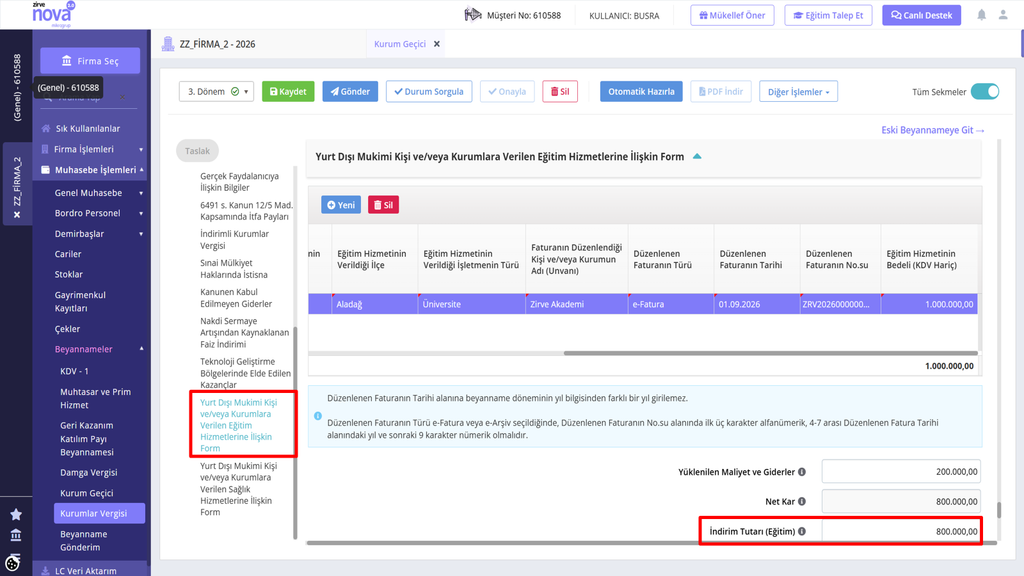1024x576 pixels.
Task: Click info icon beside Net Kar
Action: tap(802, 502)
